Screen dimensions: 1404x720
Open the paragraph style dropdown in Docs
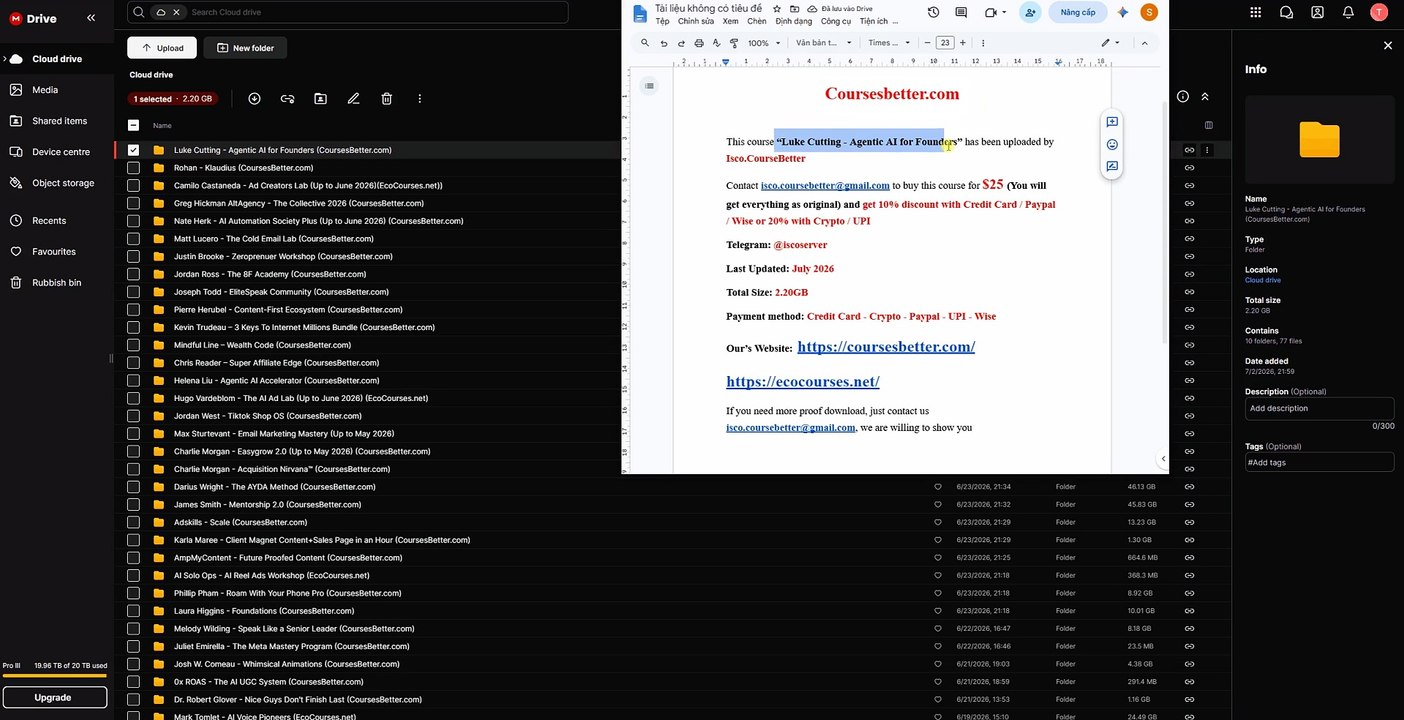click(824, 43)
